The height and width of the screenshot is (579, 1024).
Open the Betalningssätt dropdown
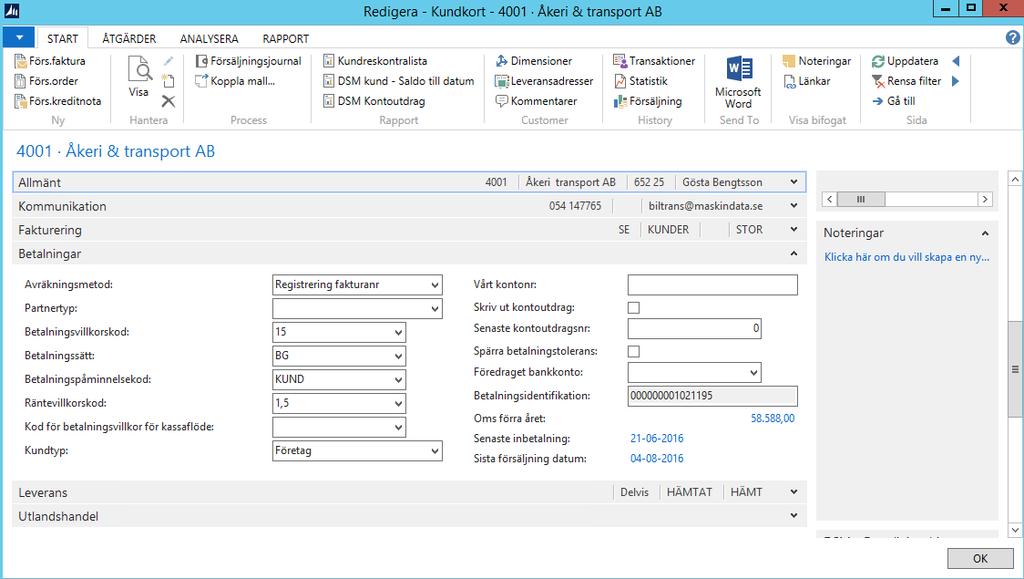[398, 356]
